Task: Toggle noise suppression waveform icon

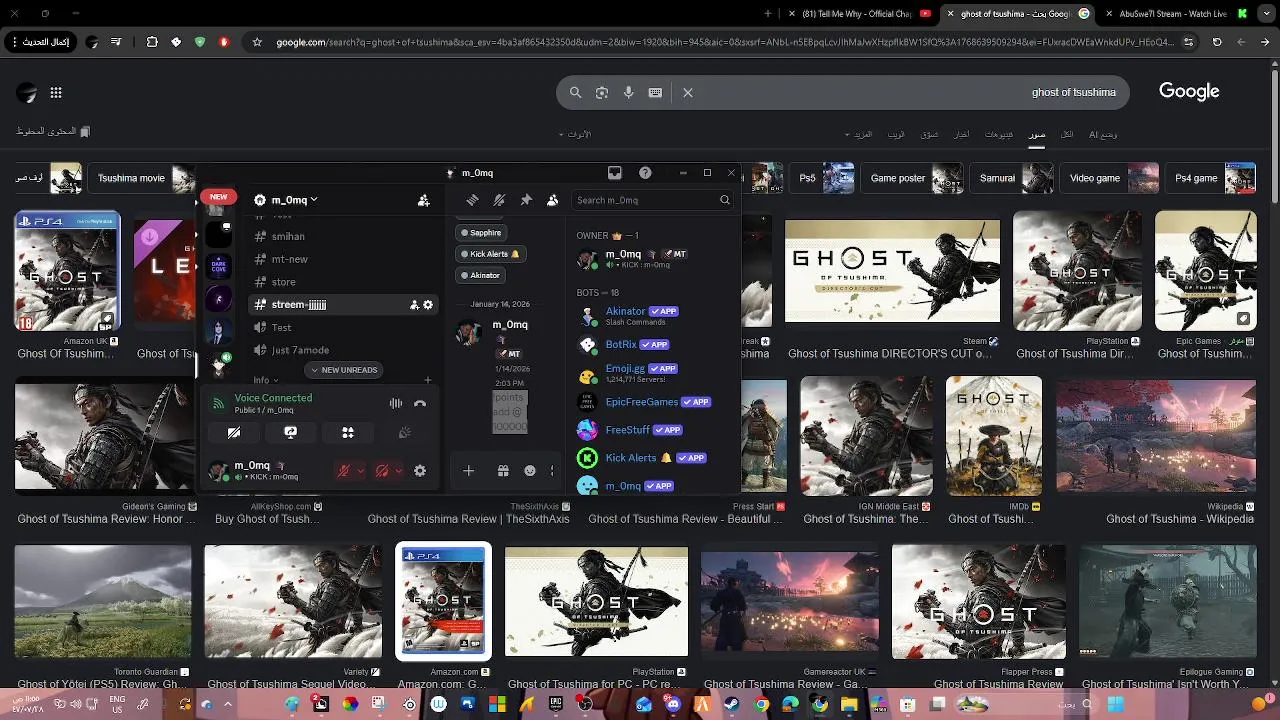Action: pyautogui.click(x=396, y=403)
